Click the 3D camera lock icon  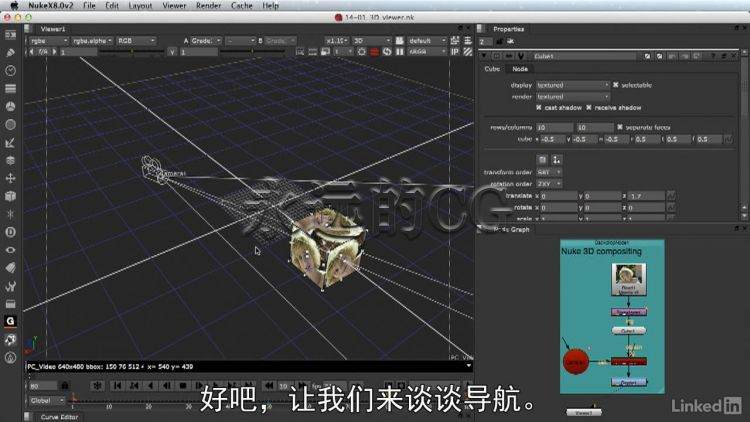tap(399, 41)
